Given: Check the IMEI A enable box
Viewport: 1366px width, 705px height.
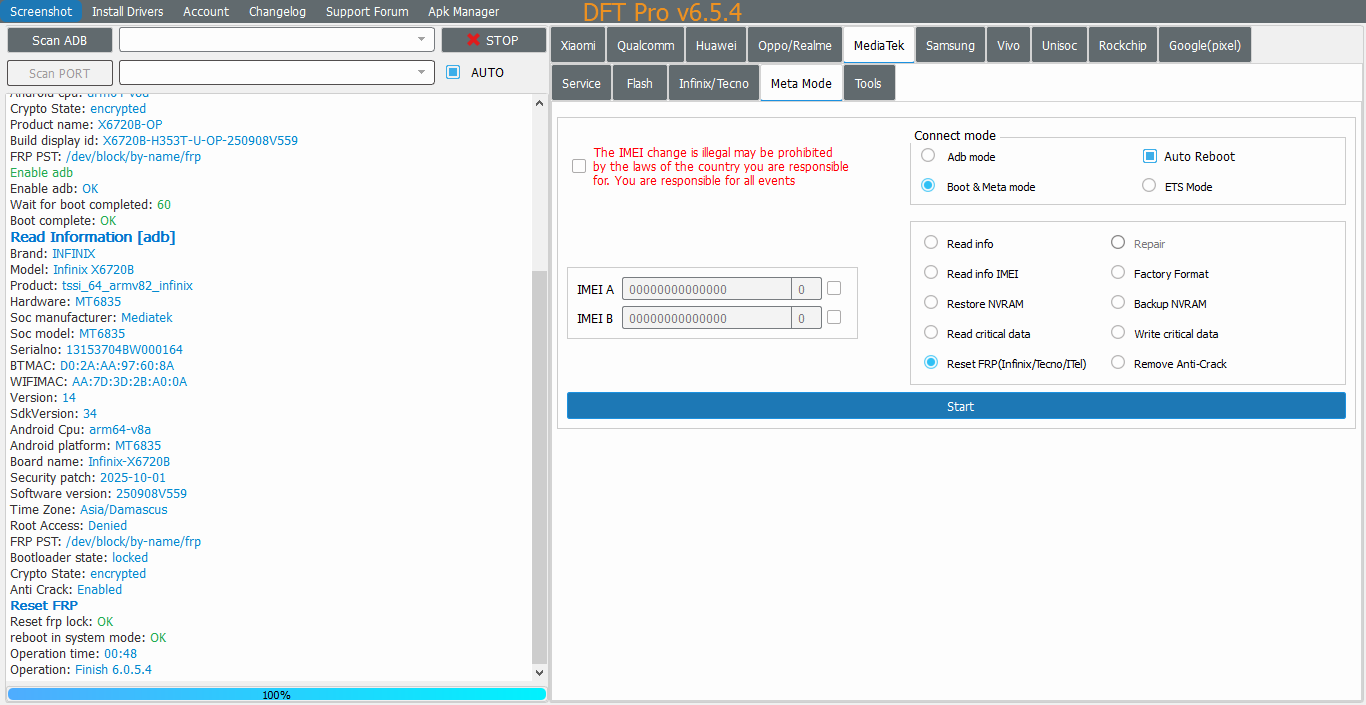Looking at the screenshot, I should [834, 288].
